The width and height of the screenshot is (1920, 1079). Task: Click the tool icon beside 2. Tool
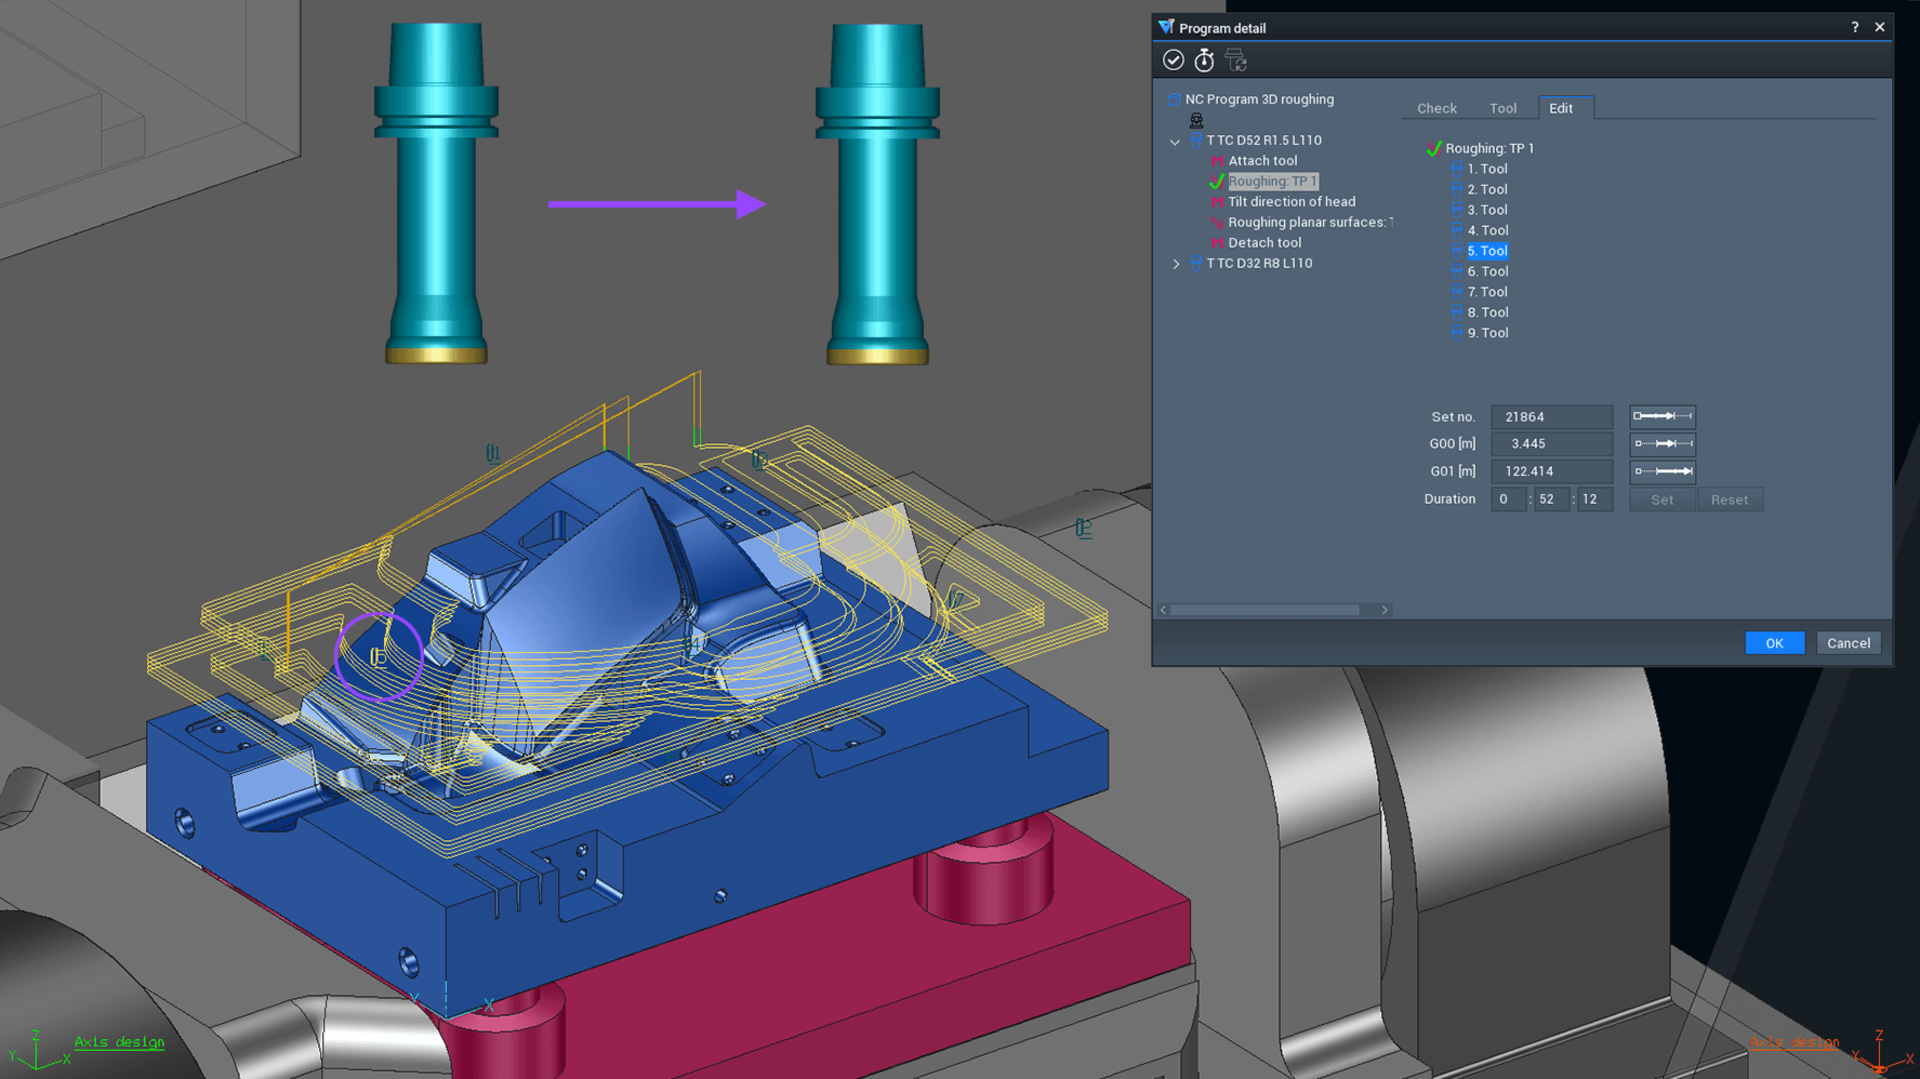pos(1456,189)
